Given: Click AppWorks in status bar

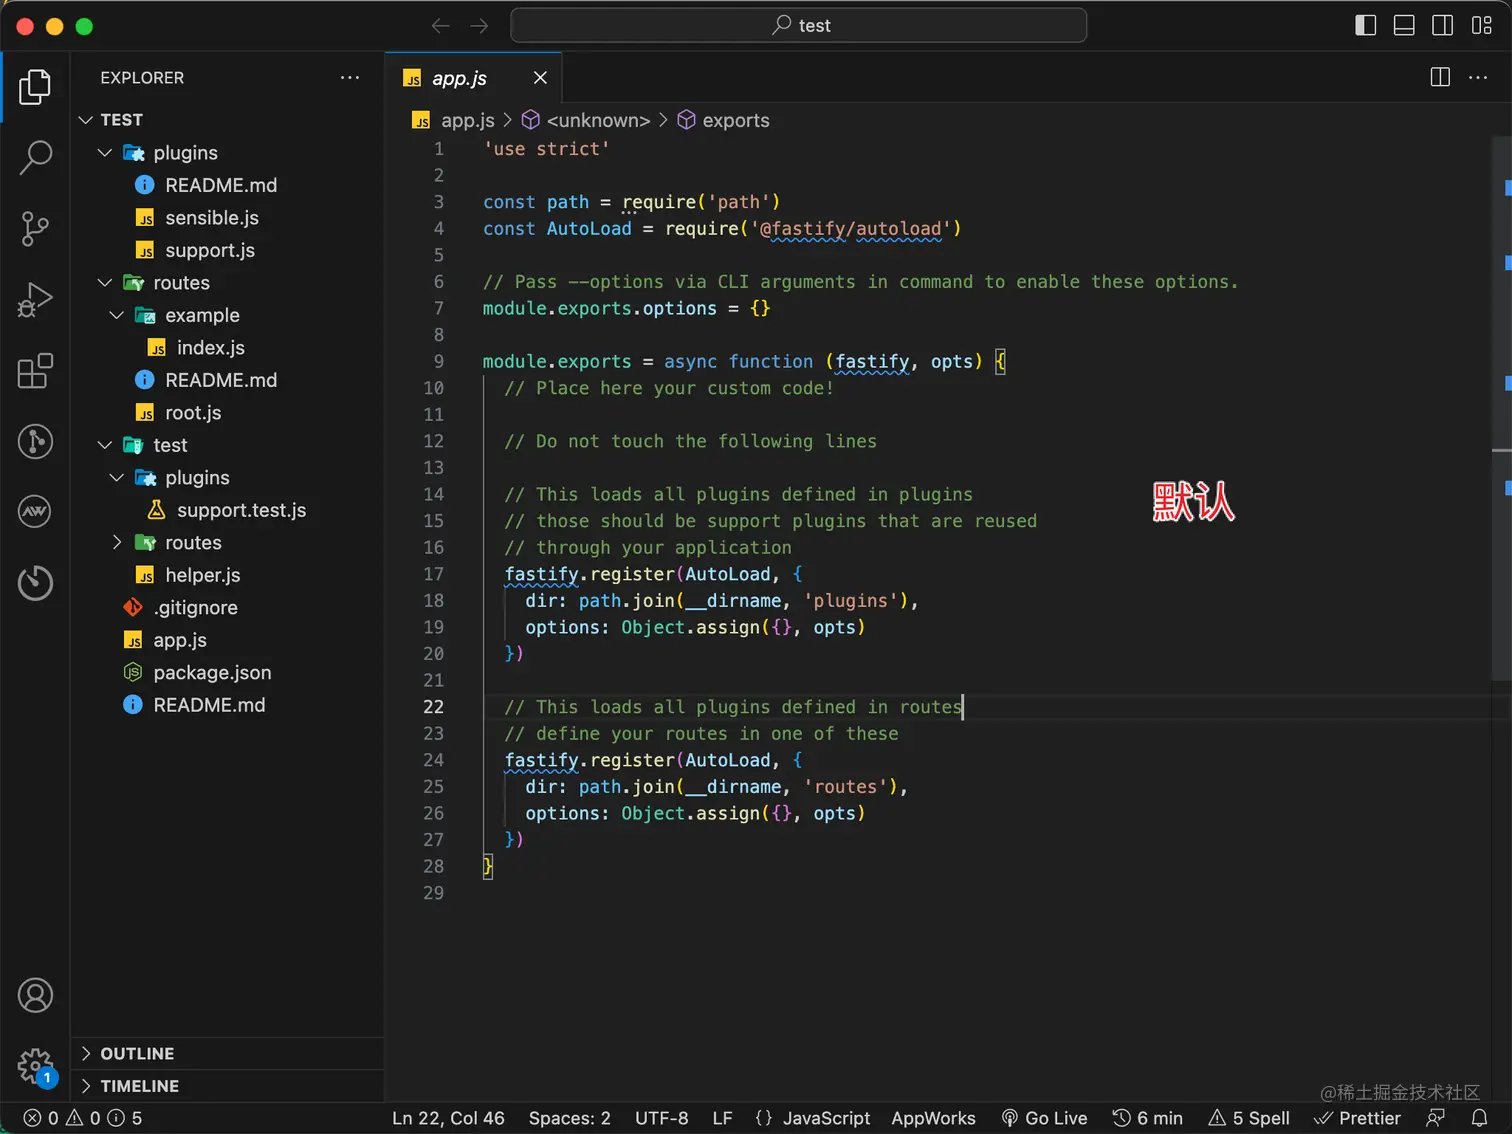Looking at the screenshot, I should click(933, 1118).
